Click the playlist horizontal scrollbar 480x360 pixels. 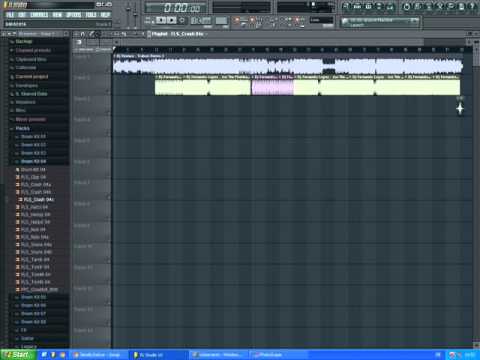[x=269, y=42]
